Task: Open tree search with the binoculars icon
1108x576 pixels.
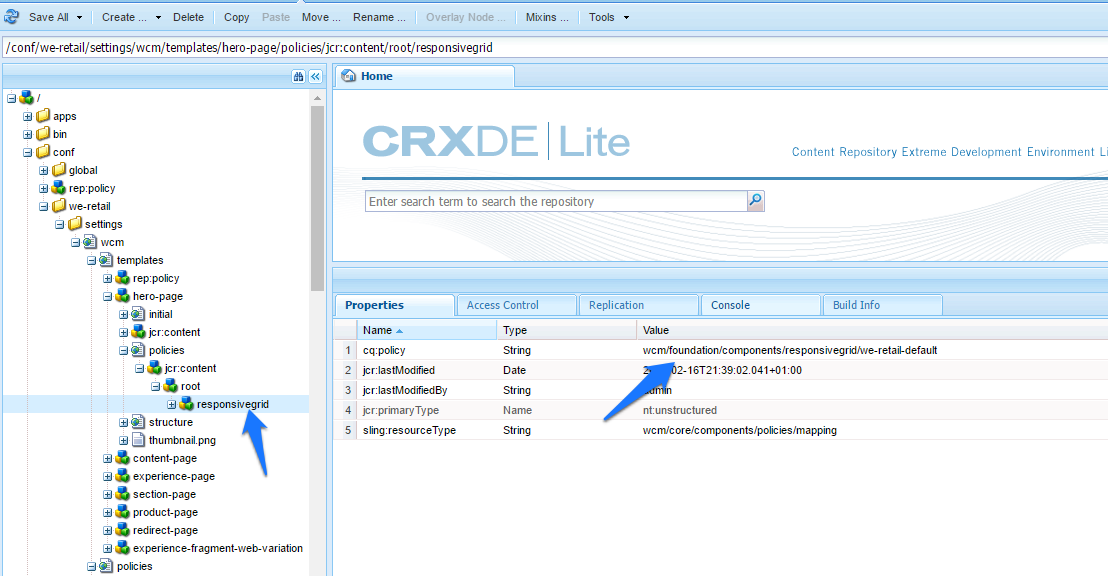Action: [x=297, y=76]
